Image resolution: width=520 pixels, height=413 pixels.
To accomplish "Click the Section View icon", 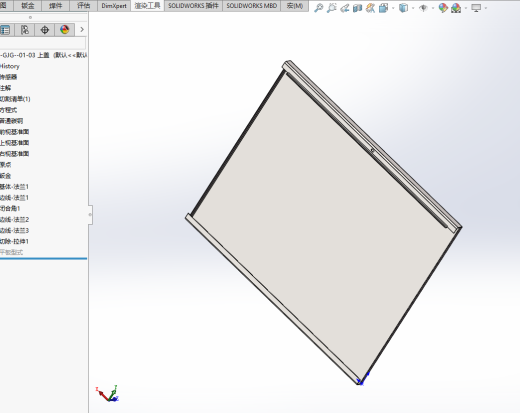I will [x=357, y=8].
